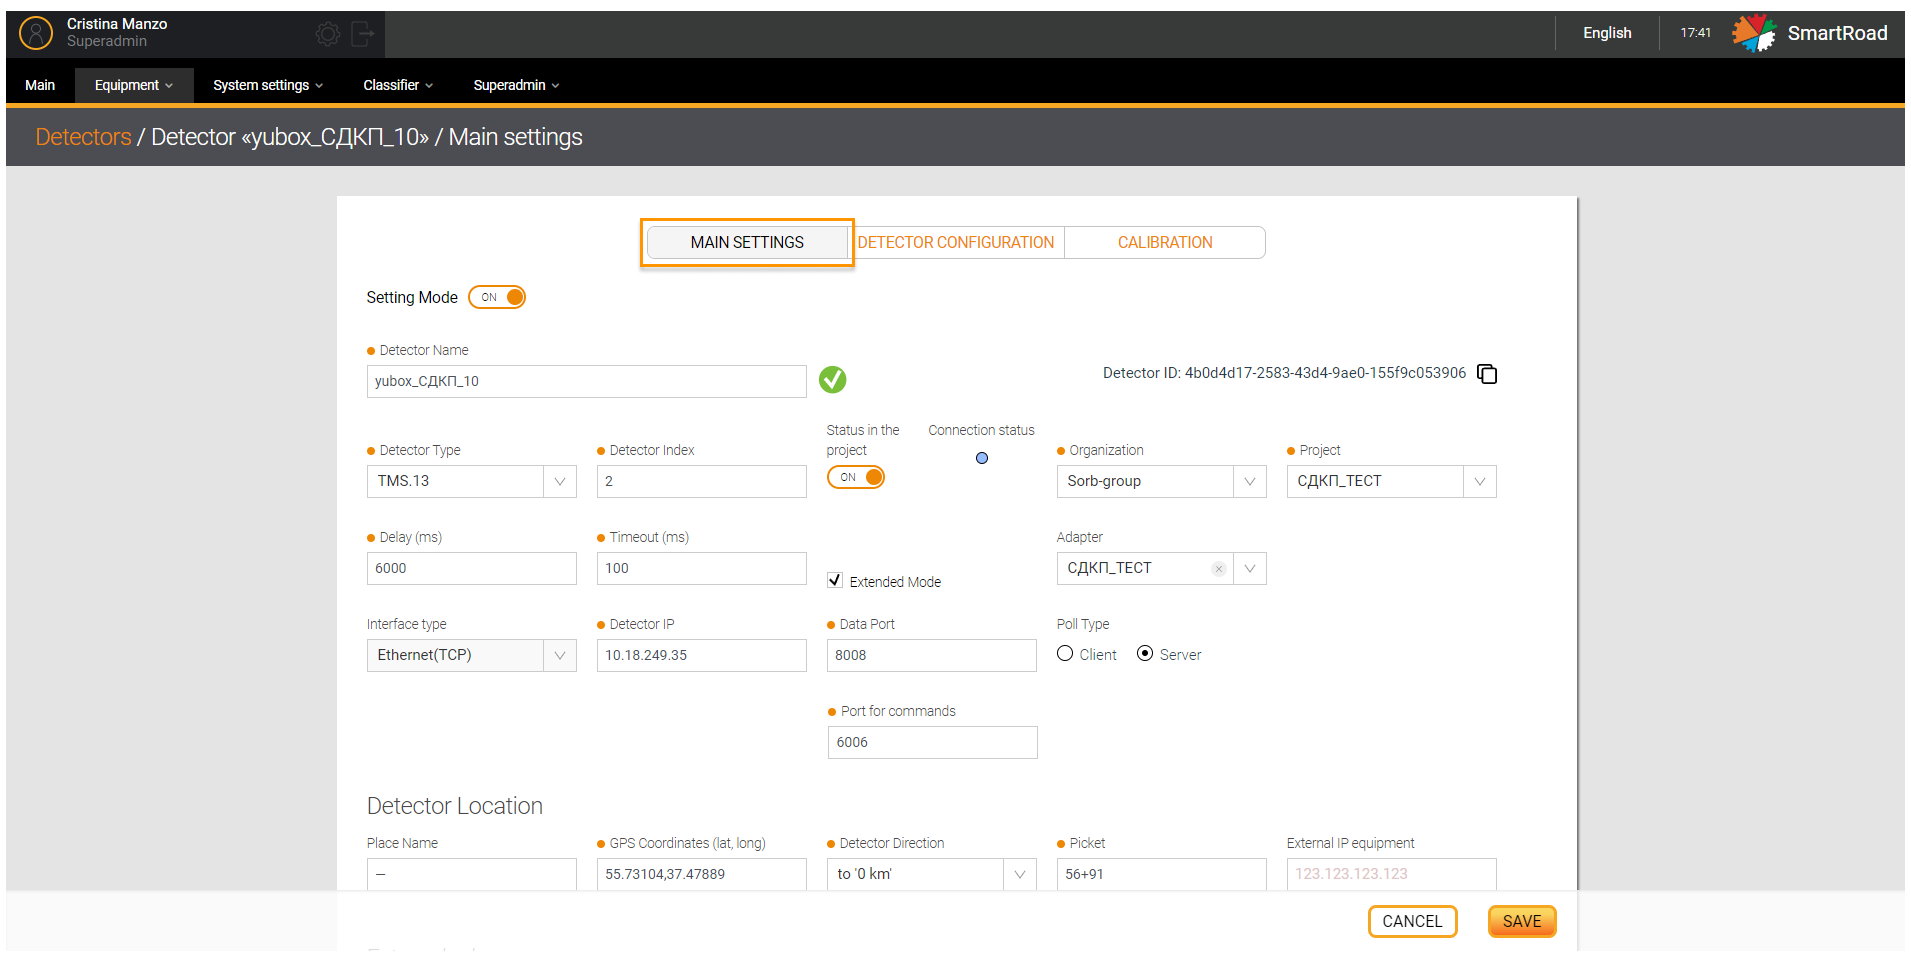Switch to Calibration tab
Screen dimensions: 1911x961
point(1165,242)
